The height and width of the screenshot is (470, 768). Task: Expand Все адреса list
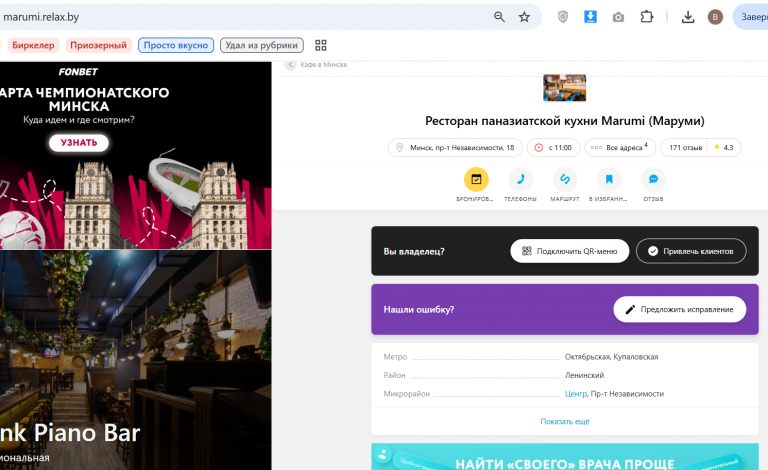pyautogui.click(x=620, y=147)
